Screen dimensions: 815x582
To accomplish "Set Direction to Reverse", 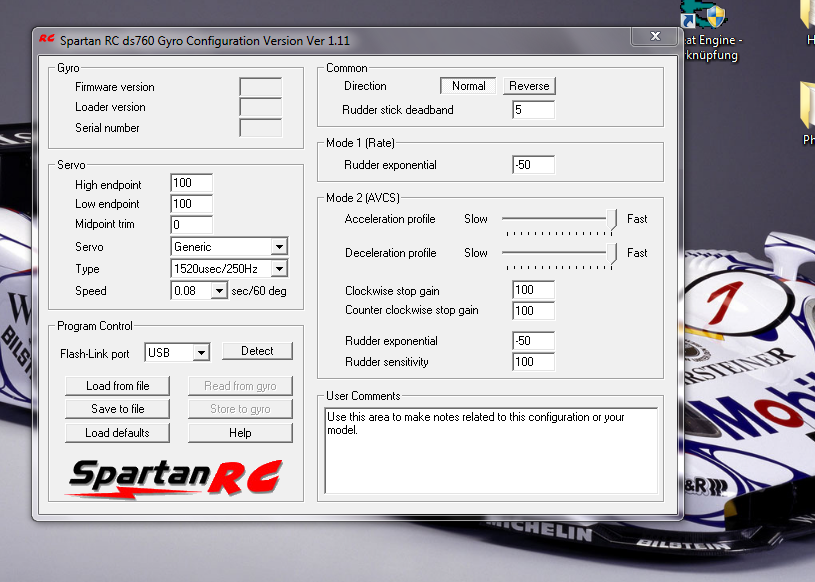I will (x=529, y=86).
